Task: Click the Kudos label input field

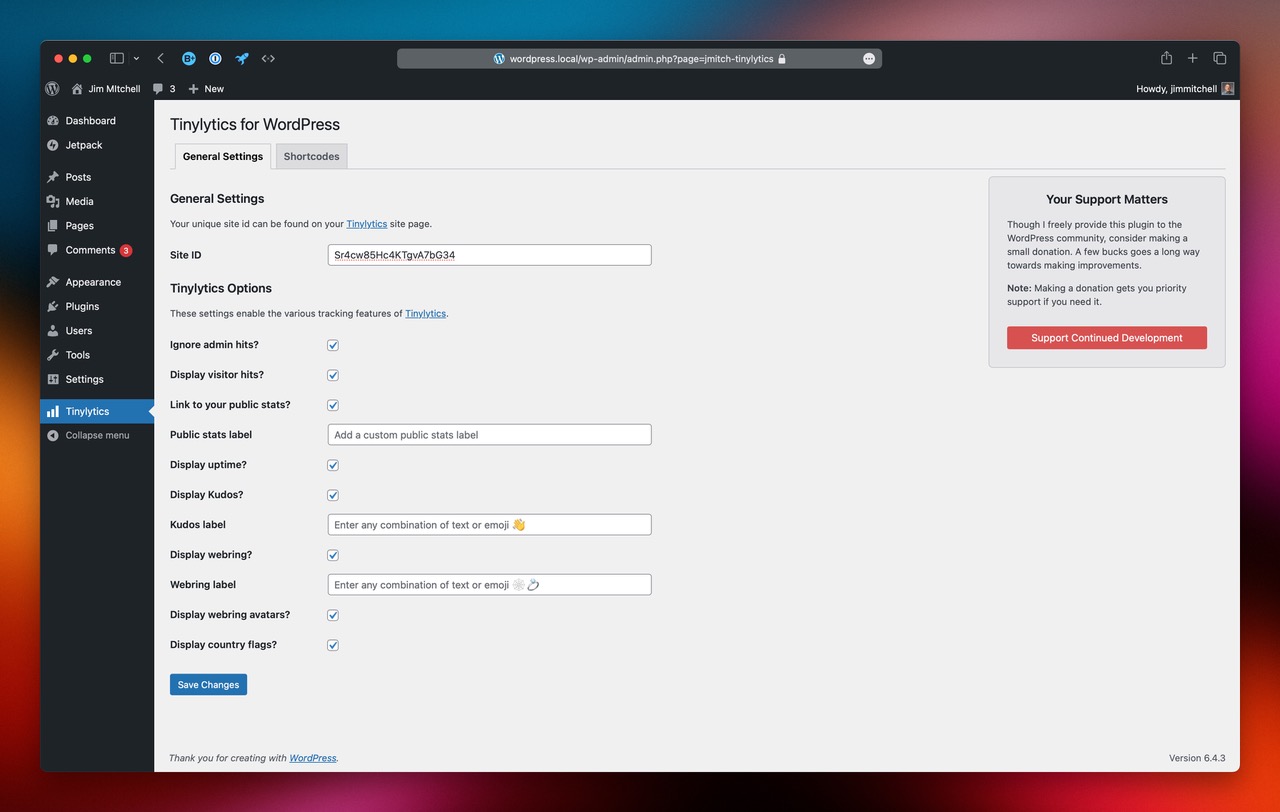Action: 490,525
